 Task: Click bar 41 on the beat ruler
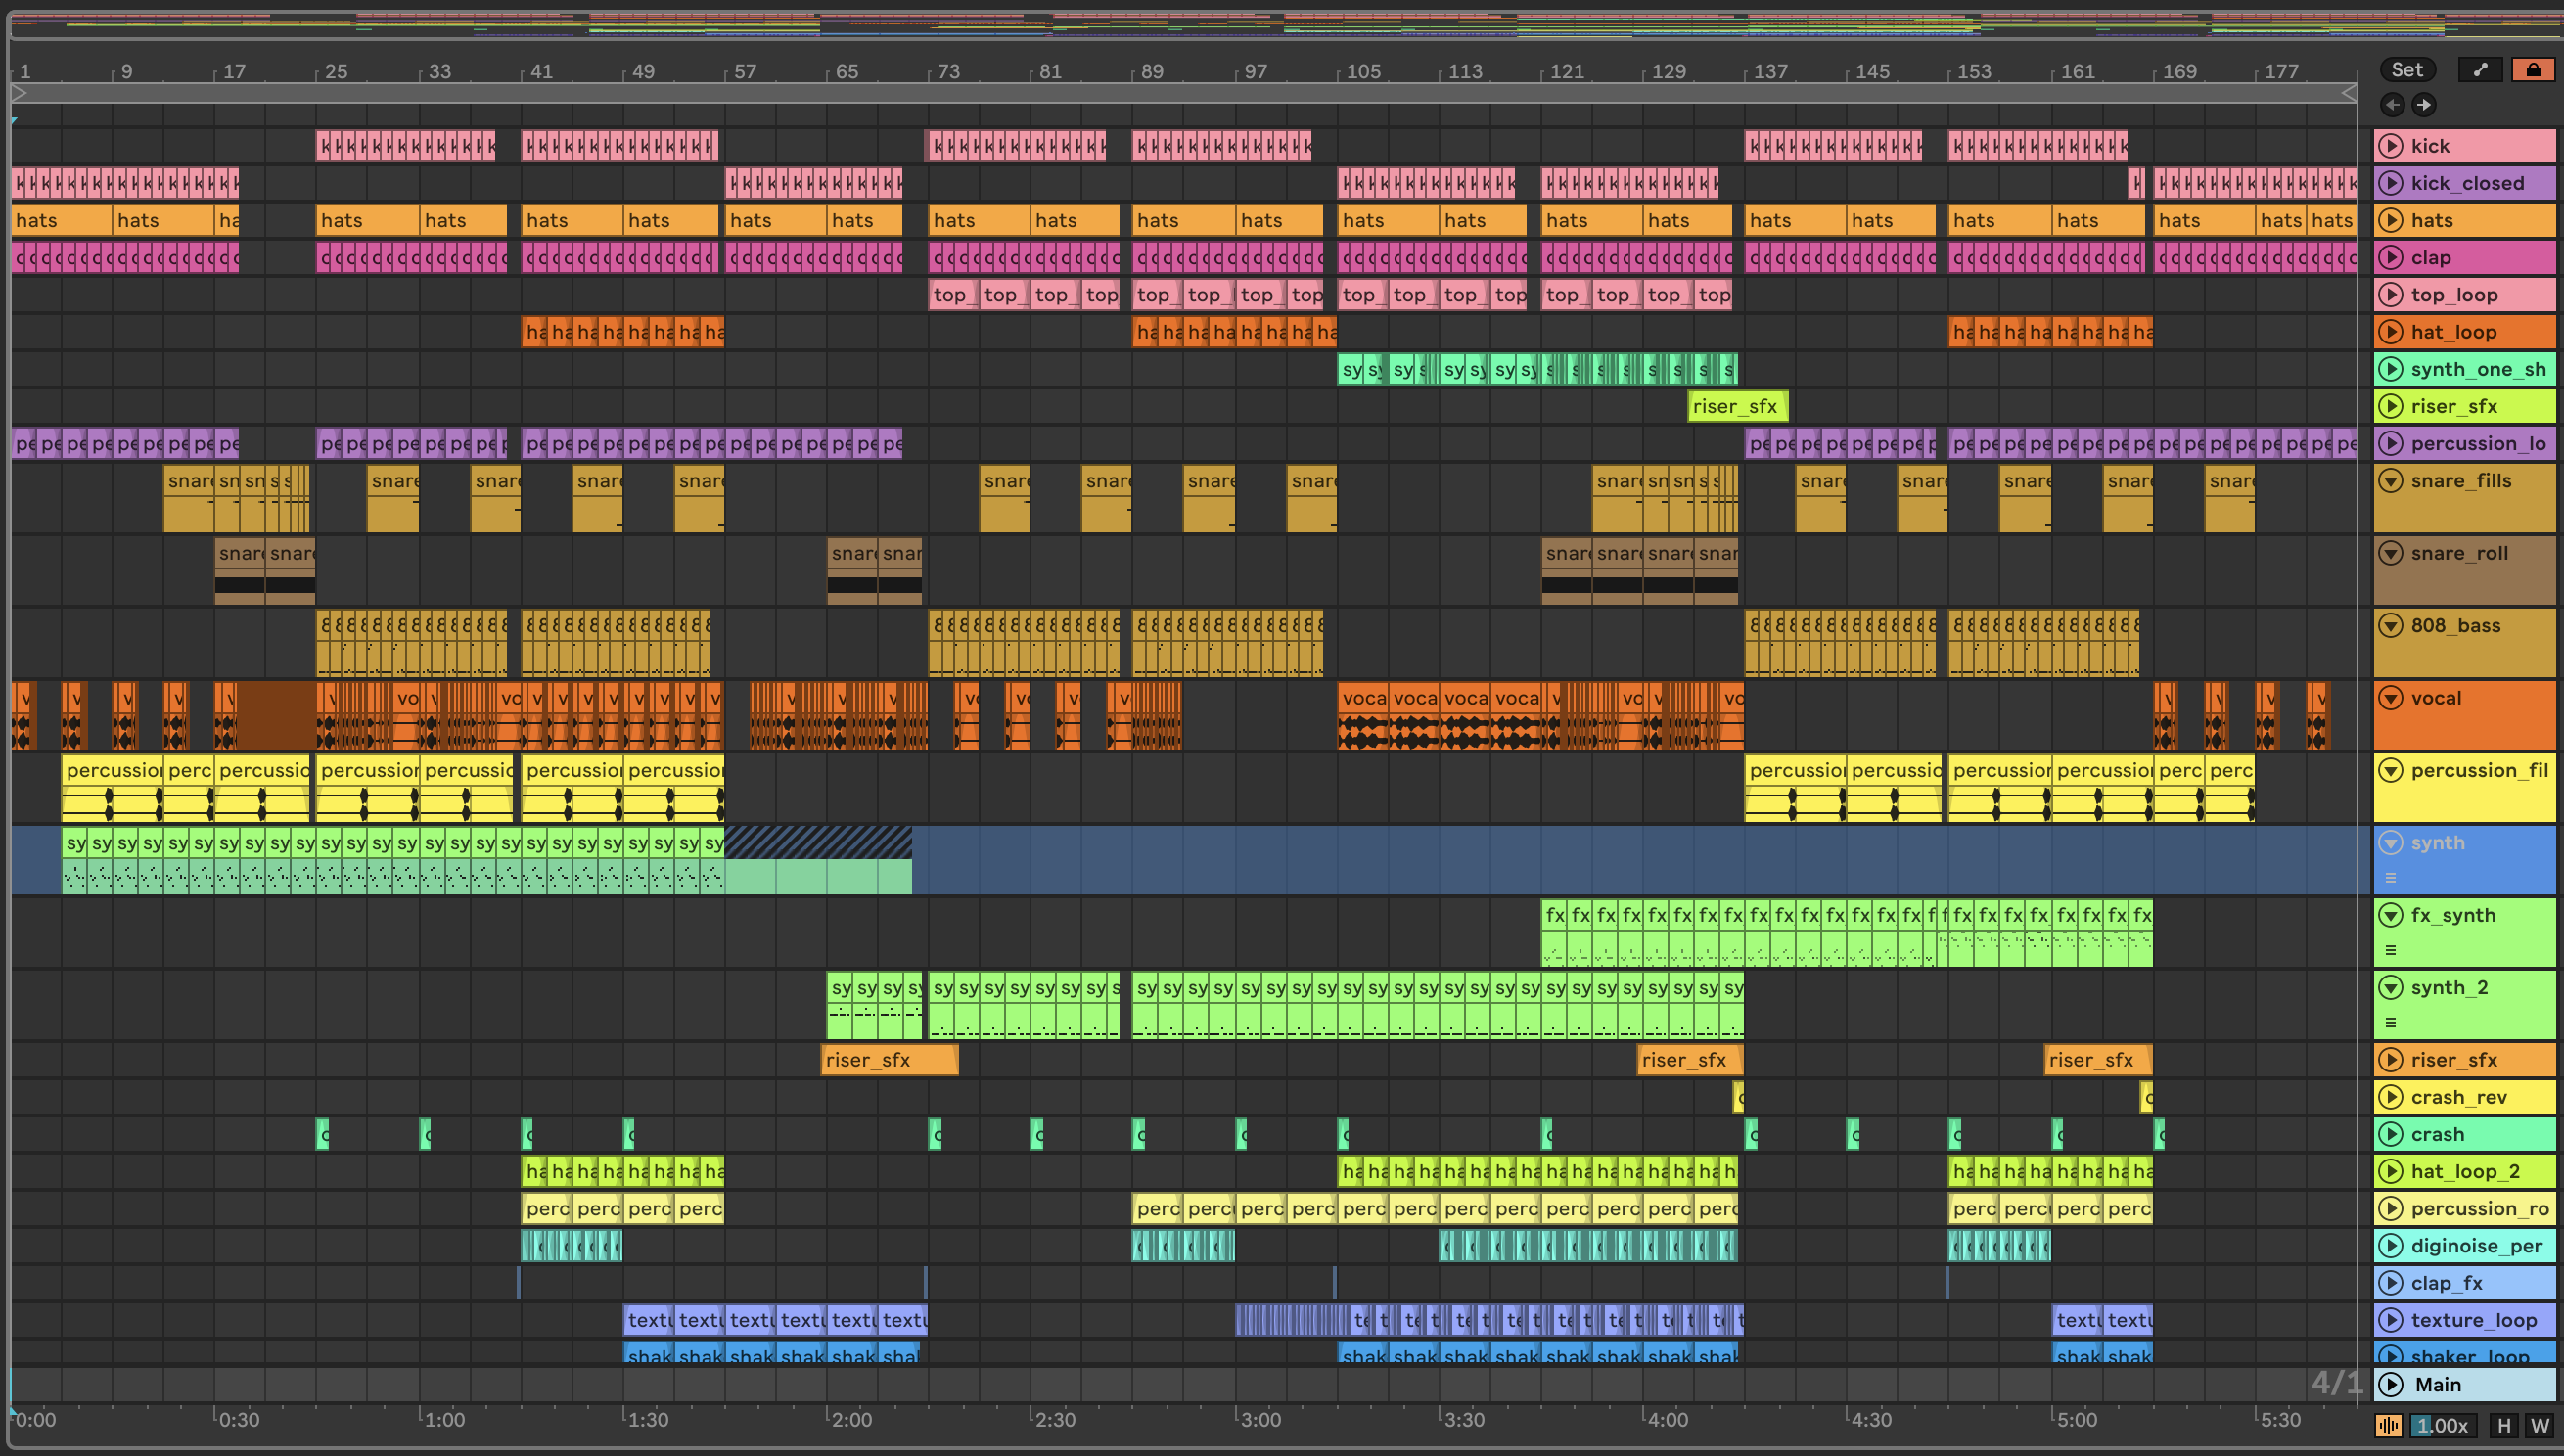(x=541, y=72)
